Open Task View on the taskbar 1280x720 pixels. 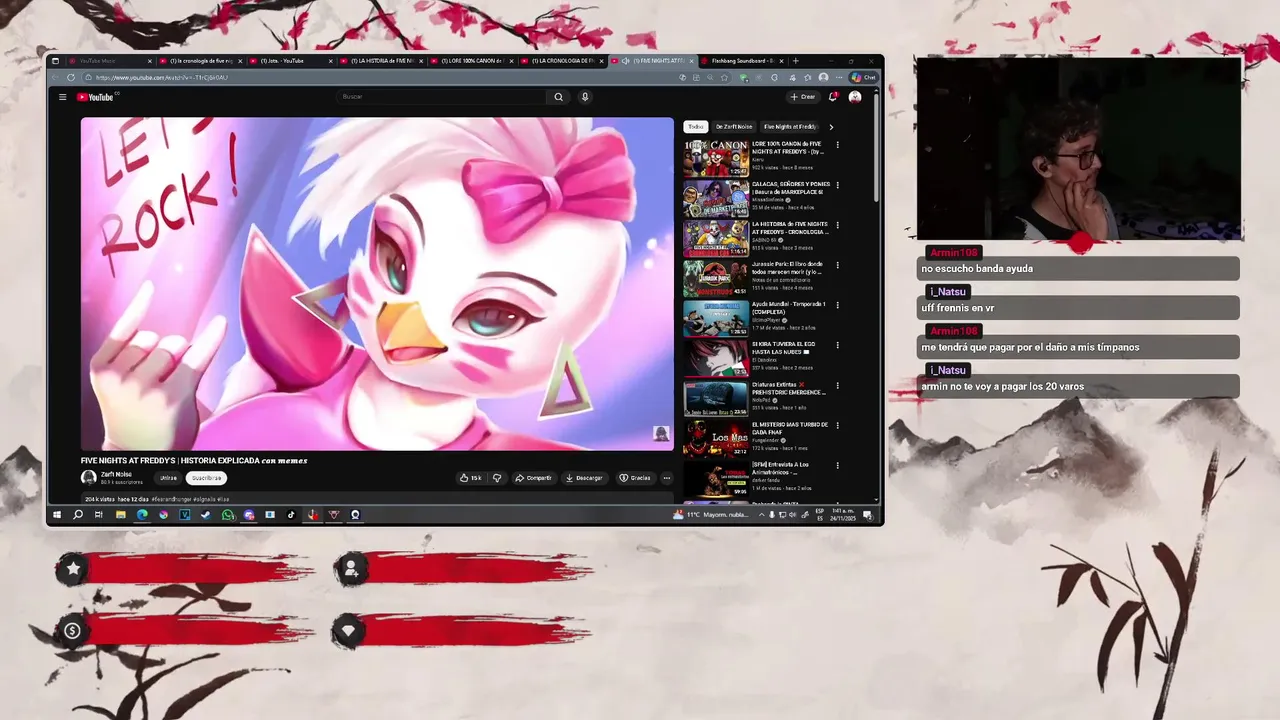pos(99,515)
